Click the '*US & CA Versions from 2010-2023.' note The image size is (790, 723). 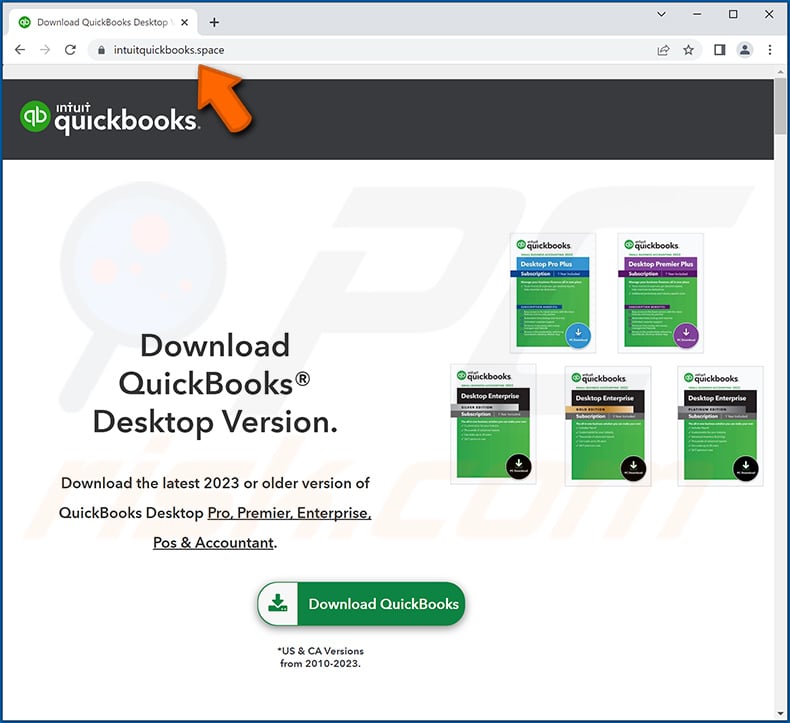pos(320,657)
